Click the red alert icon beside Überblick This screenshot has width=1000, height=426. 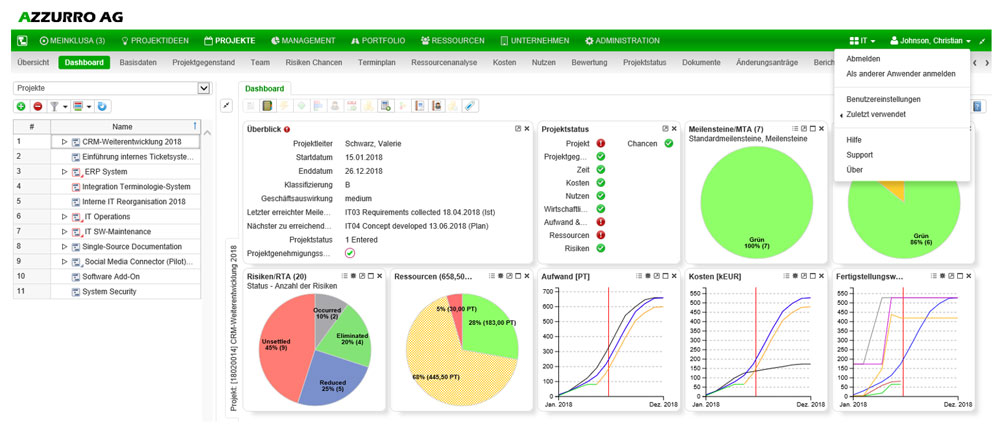(287, 129)
